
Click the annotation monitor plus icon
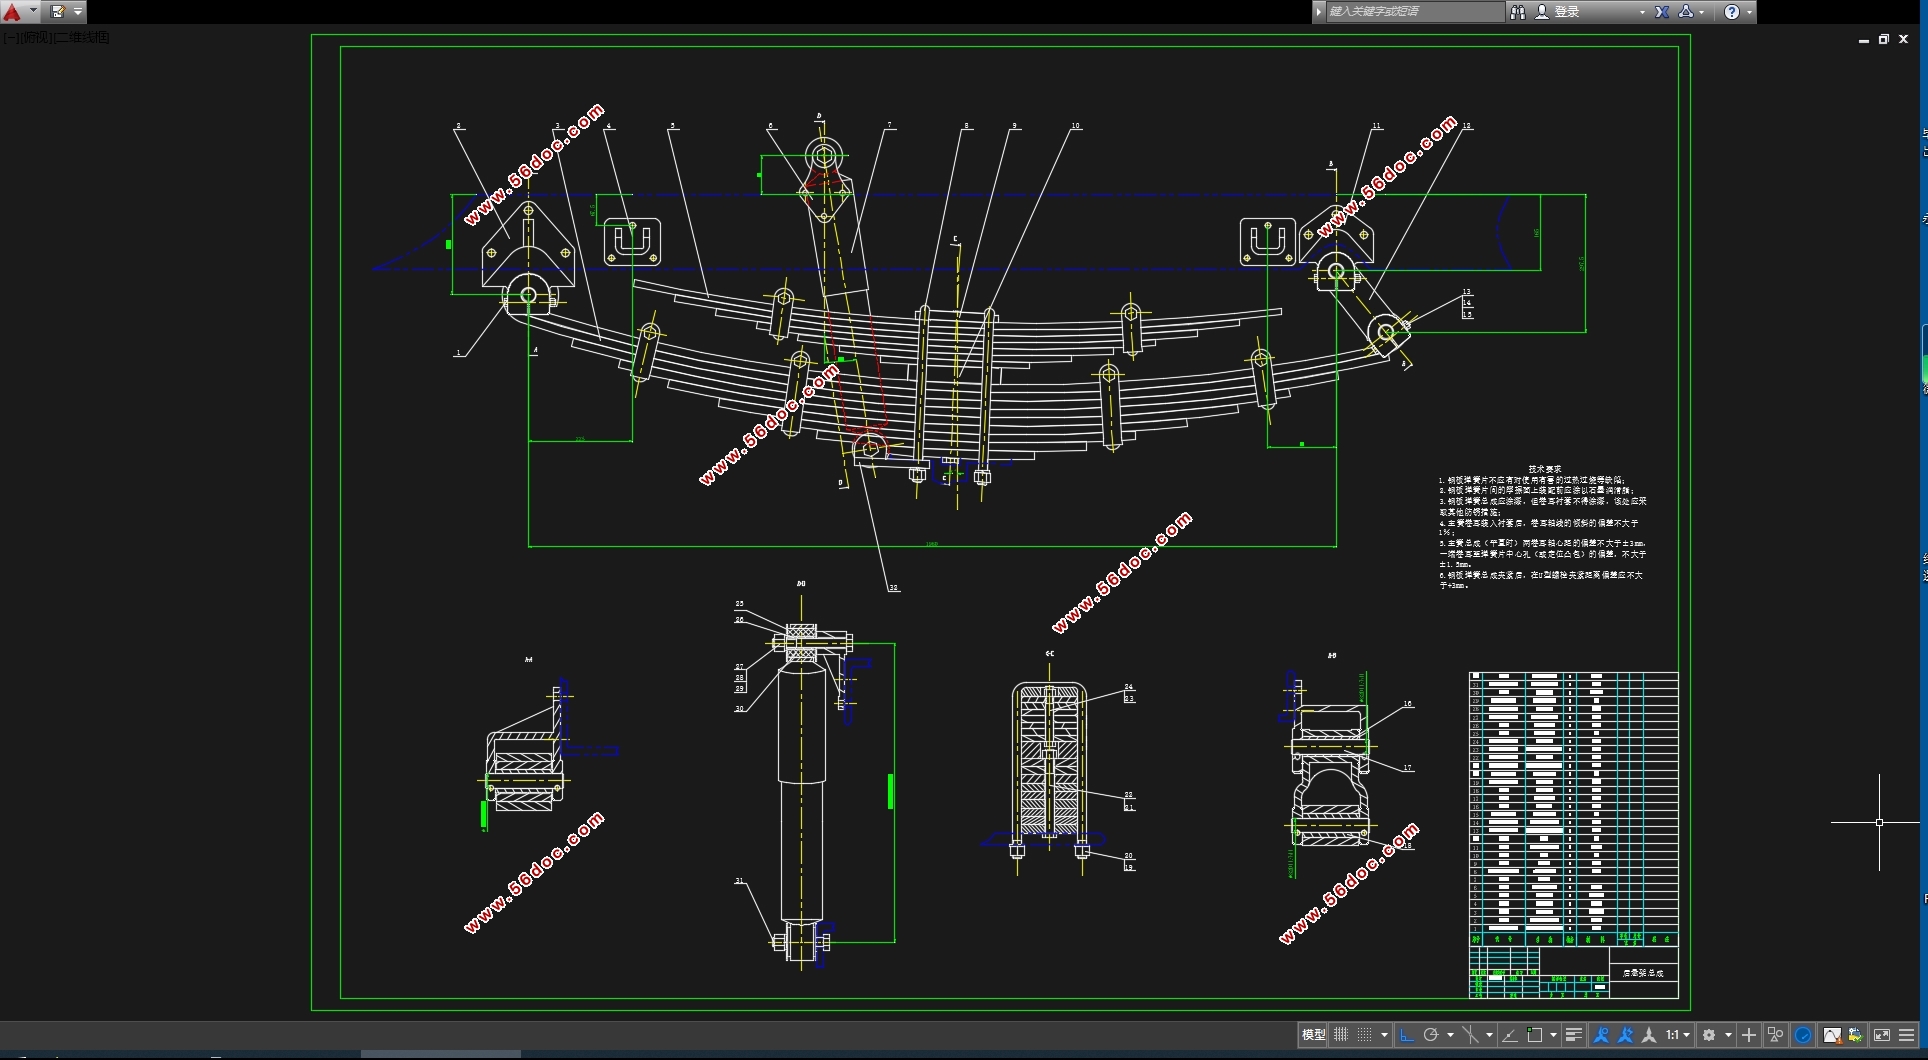coord(1749,1035)
